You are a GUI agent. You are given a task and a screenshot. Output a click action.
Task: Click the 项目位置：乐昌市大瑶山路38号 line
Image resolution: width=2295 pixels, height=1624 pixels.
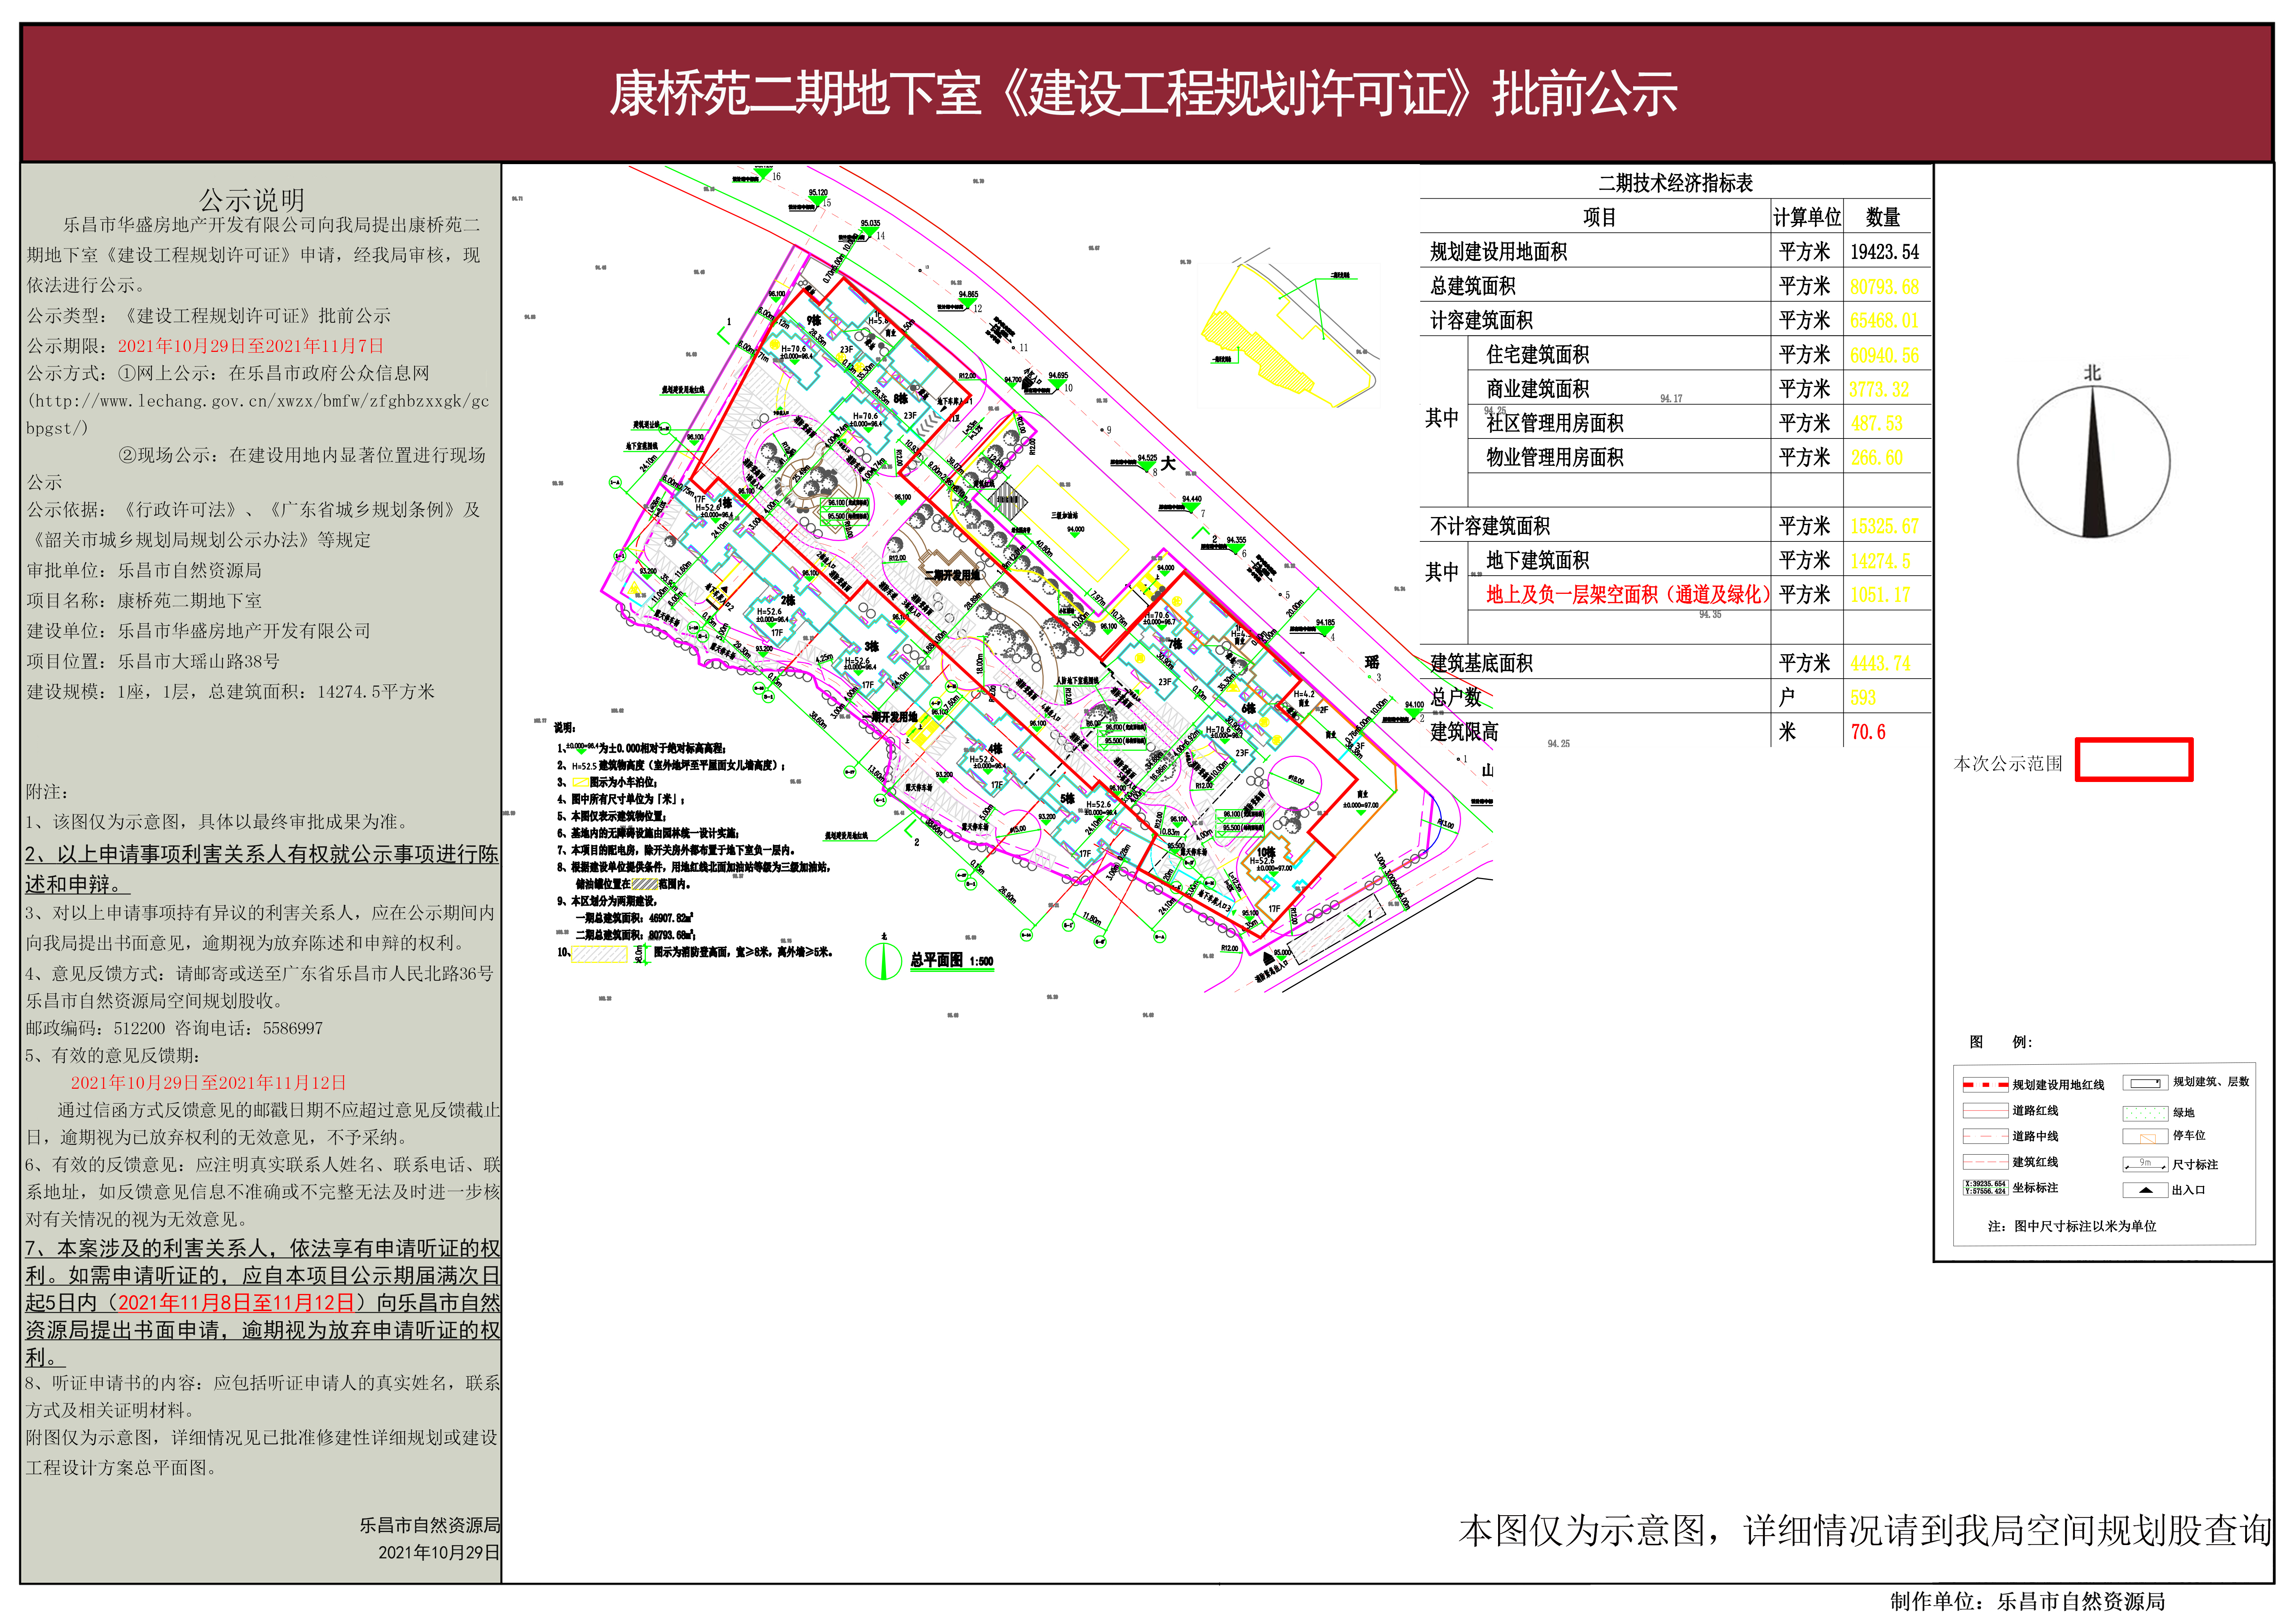click(x=153, y=661)
